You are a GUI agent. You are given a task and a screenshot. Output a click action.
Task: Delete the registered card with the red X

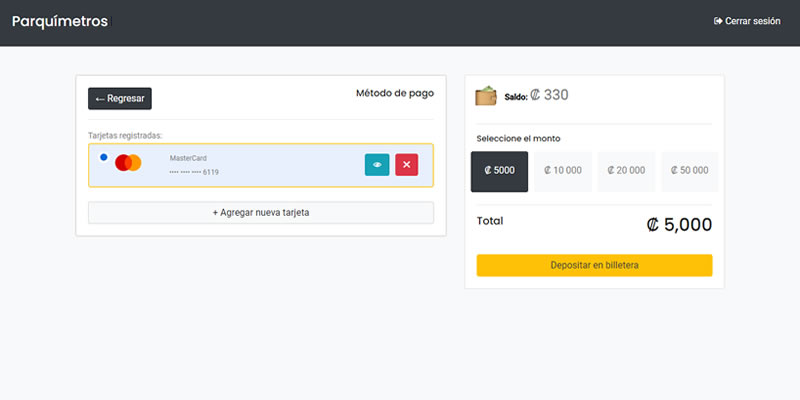(406, 165)
